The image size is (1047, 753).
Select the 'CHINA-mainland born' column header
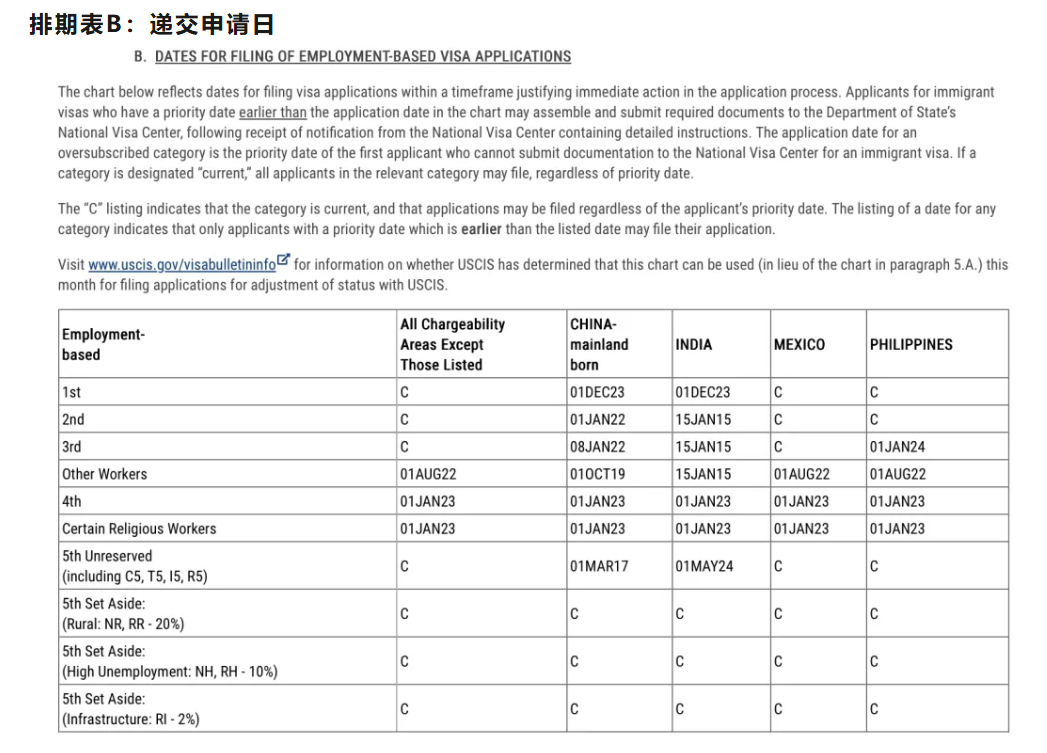coord(599,344)
